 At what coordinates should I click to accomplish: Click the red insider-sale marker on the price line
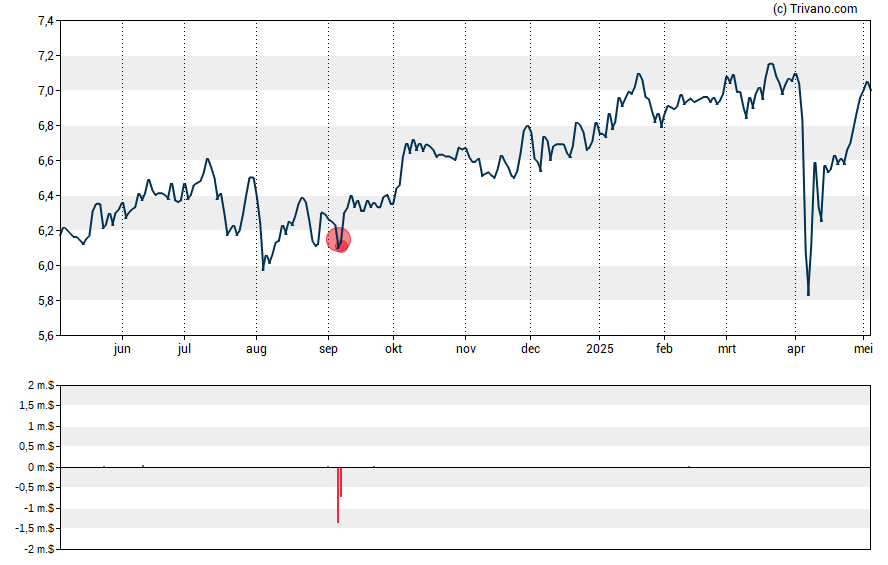pos(339,240)
